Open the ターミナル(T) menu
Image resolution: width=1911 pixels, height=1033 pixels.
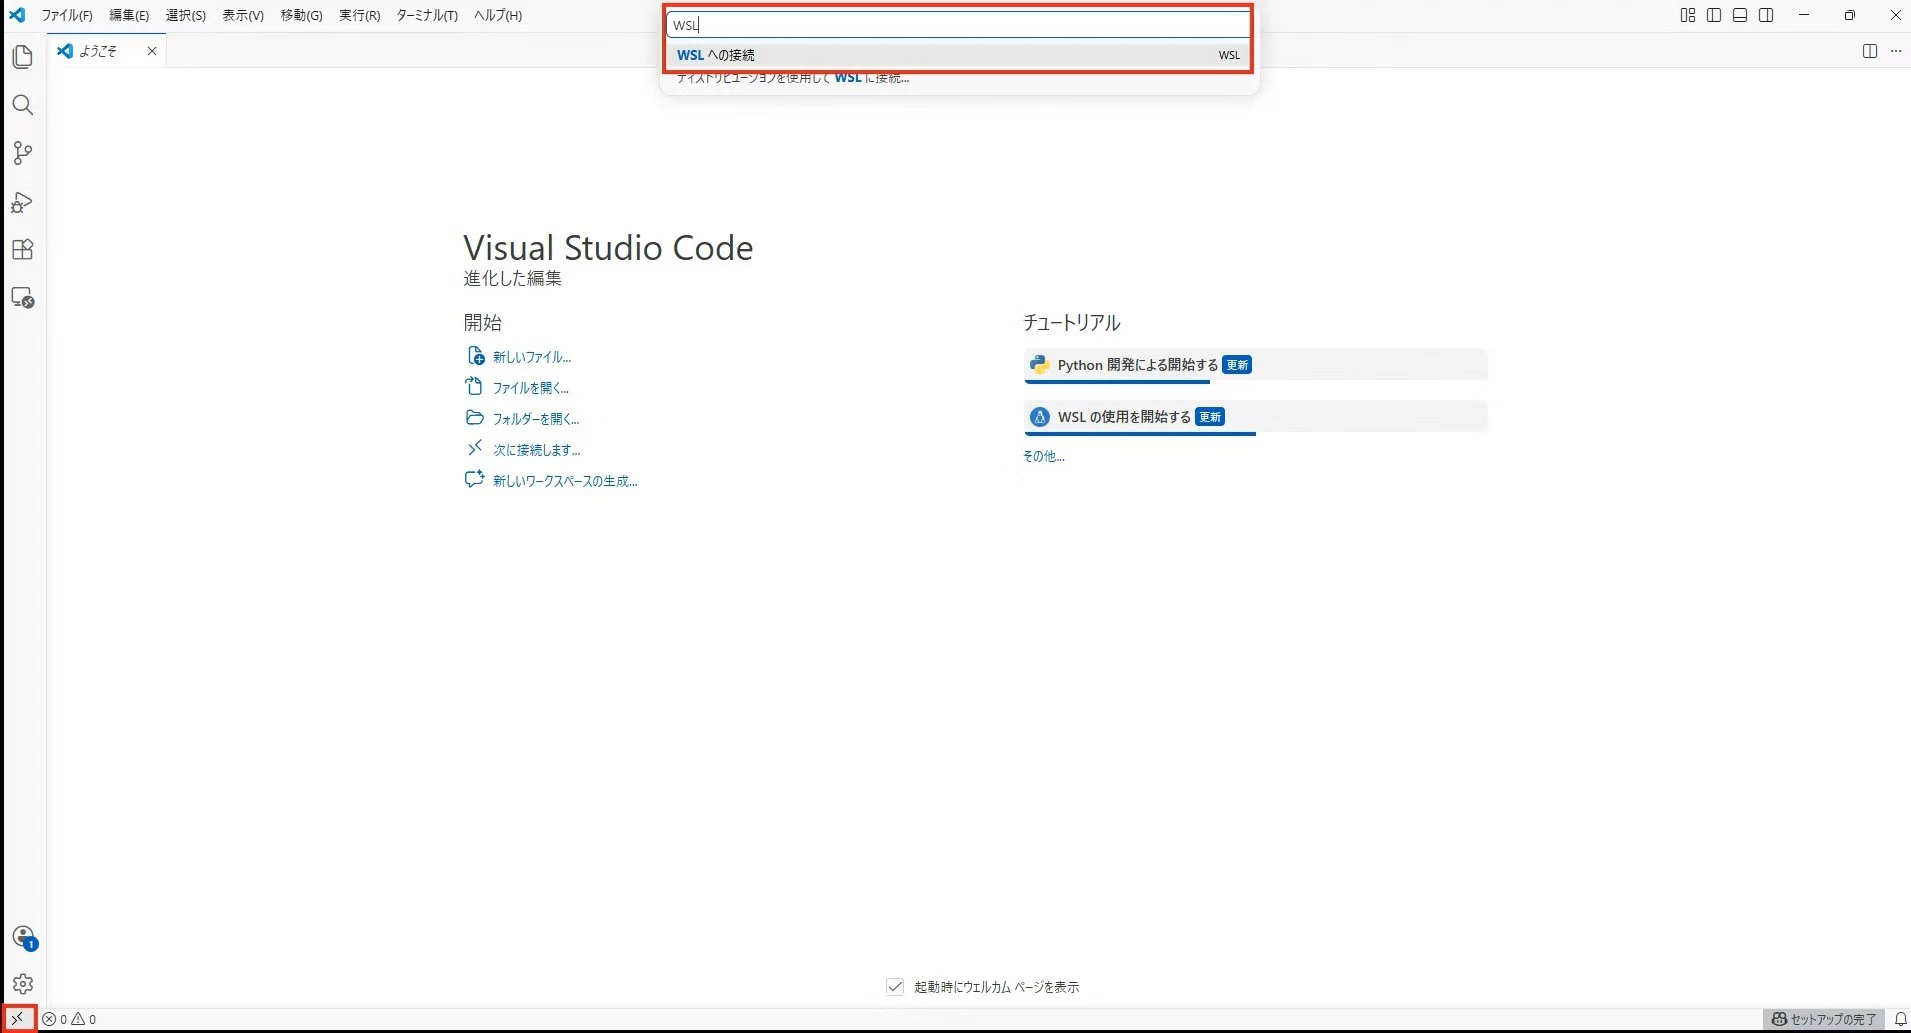[x=427, y=15]
